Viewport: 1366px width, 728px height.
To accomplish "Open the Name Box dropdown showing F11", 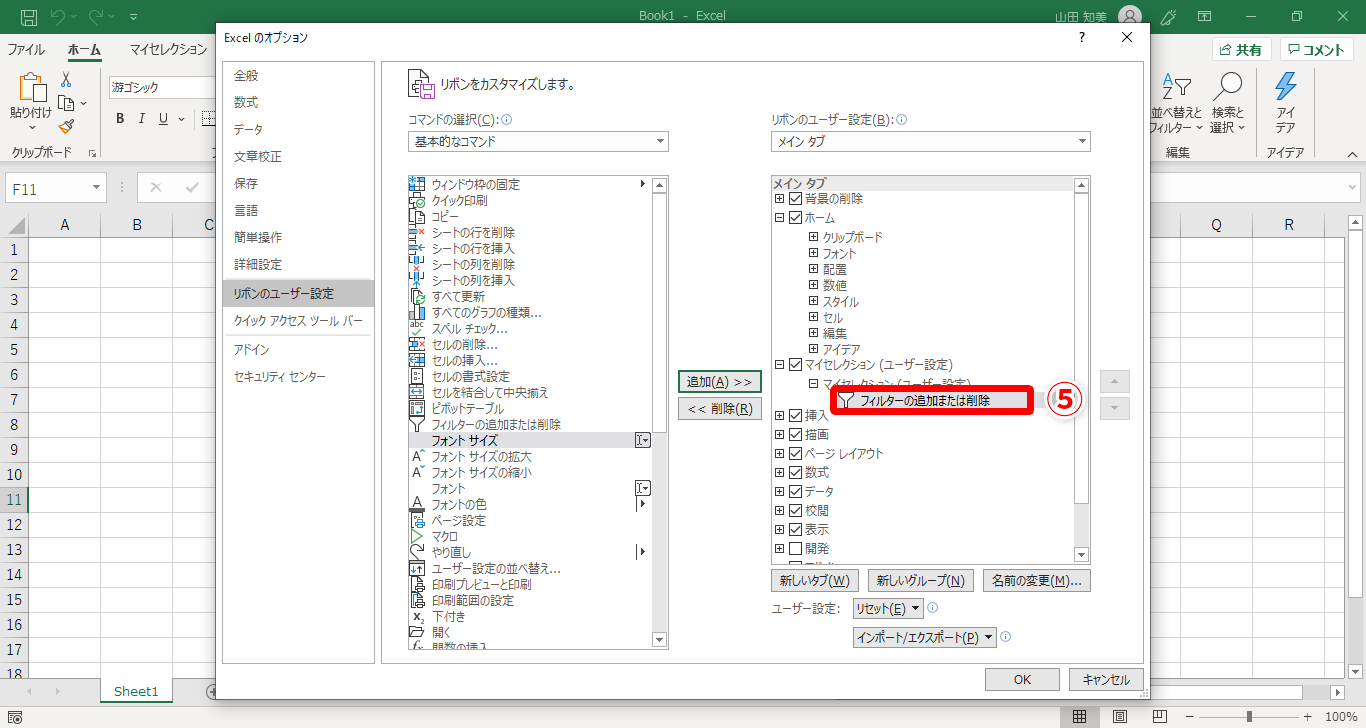I will [96, 188].
